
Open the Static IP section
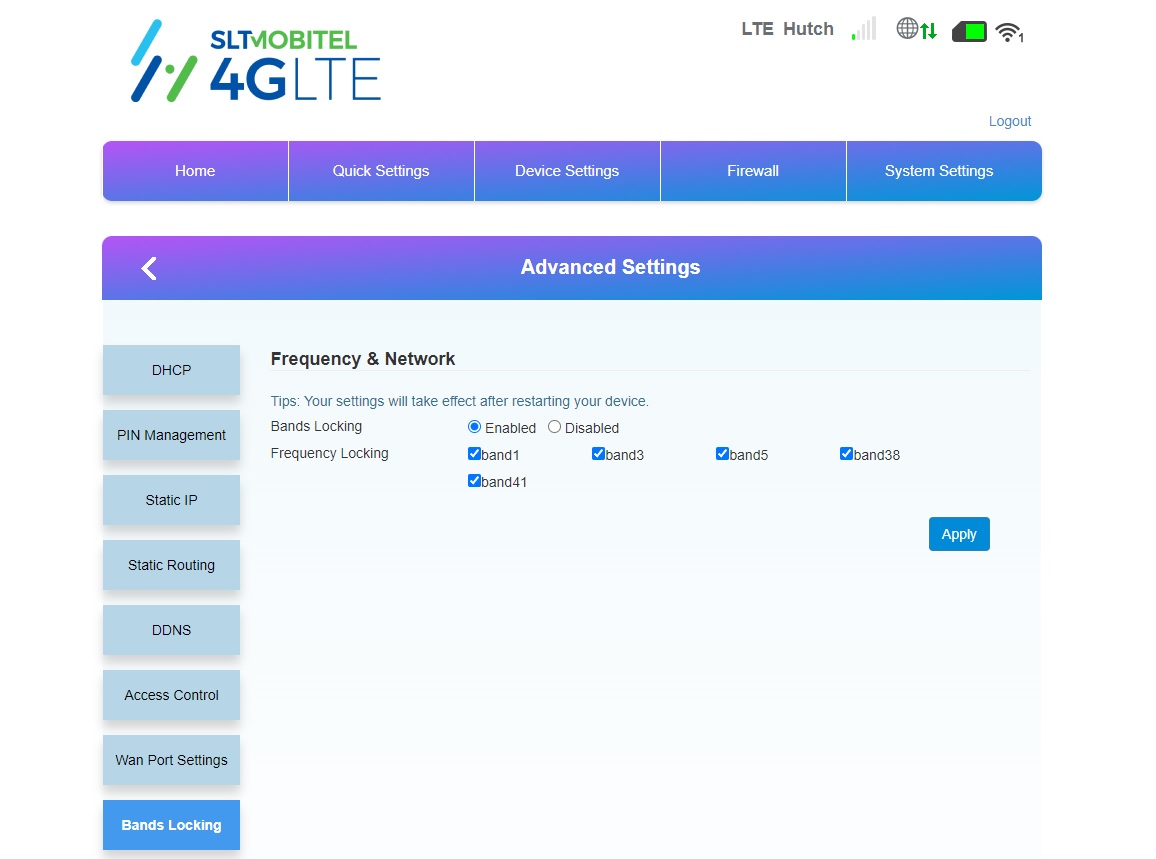point(171,500)
